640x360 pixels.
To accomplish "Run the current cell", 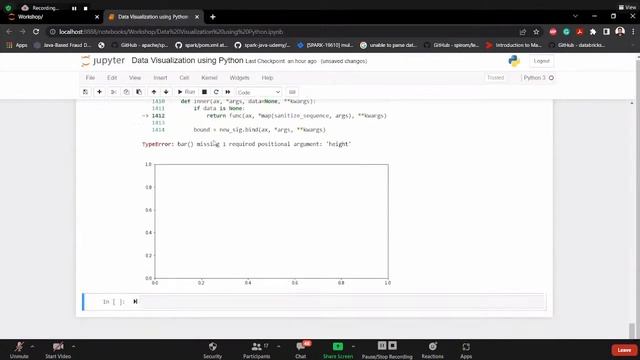I will point(187,92).
